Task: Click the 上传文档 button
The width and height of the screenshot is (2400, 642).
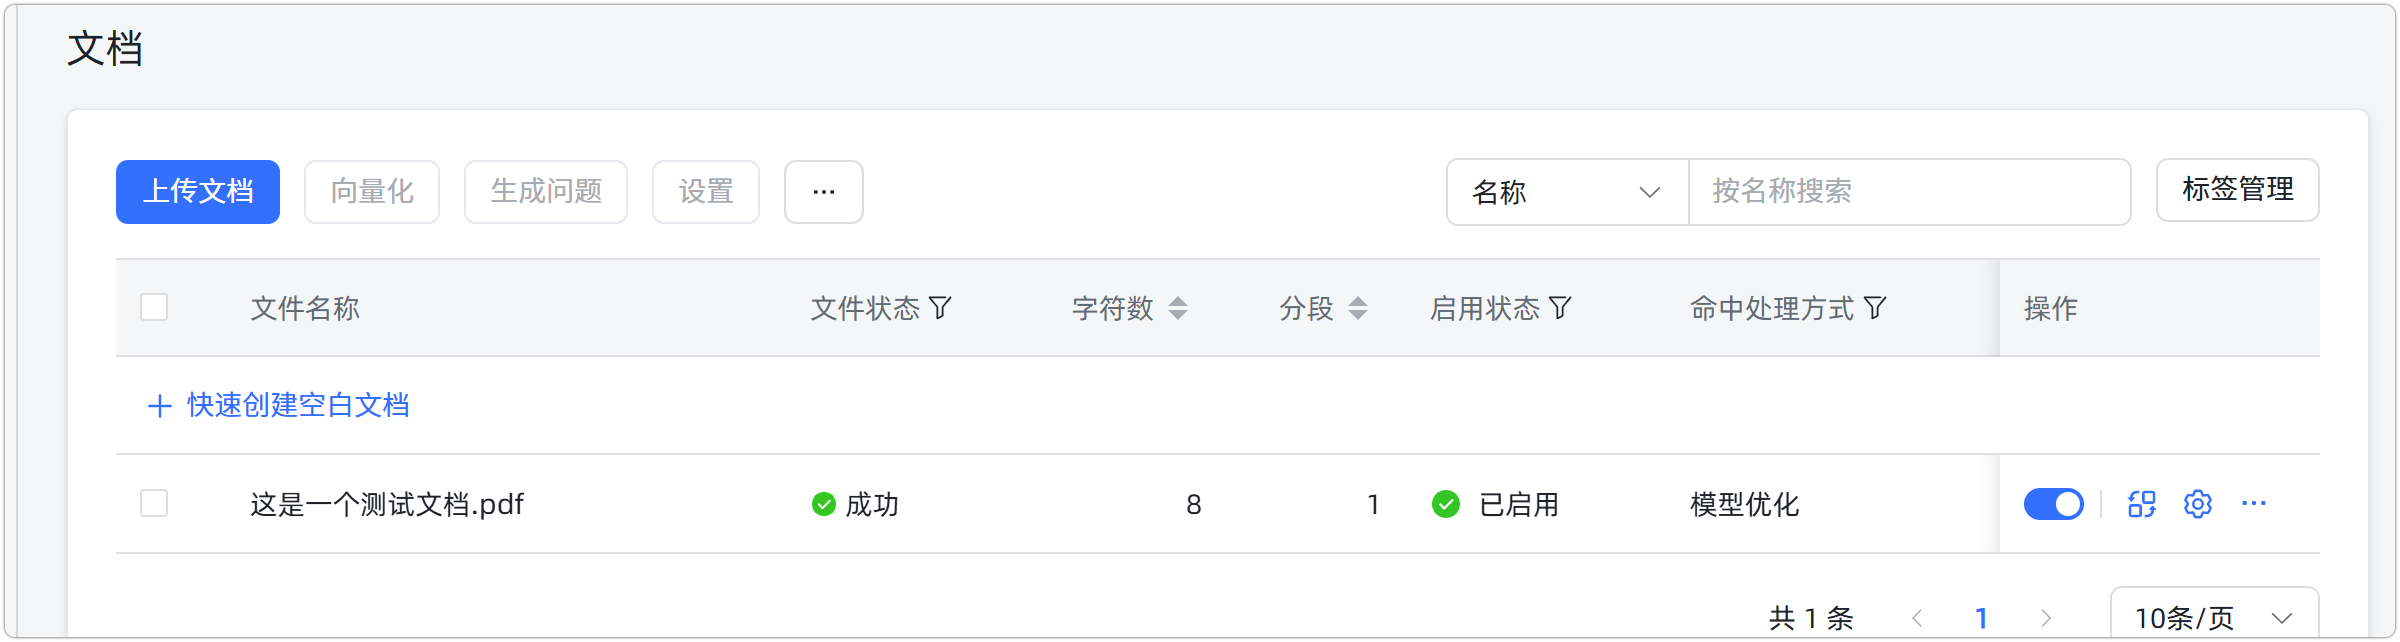Action: tap(198, 192)
